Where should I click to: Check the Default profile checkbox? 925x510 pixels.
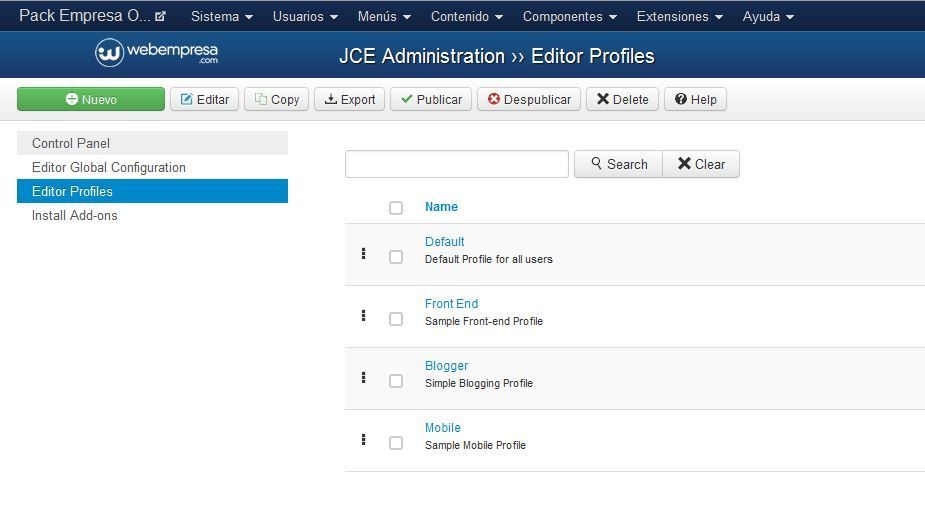[396, 257]
